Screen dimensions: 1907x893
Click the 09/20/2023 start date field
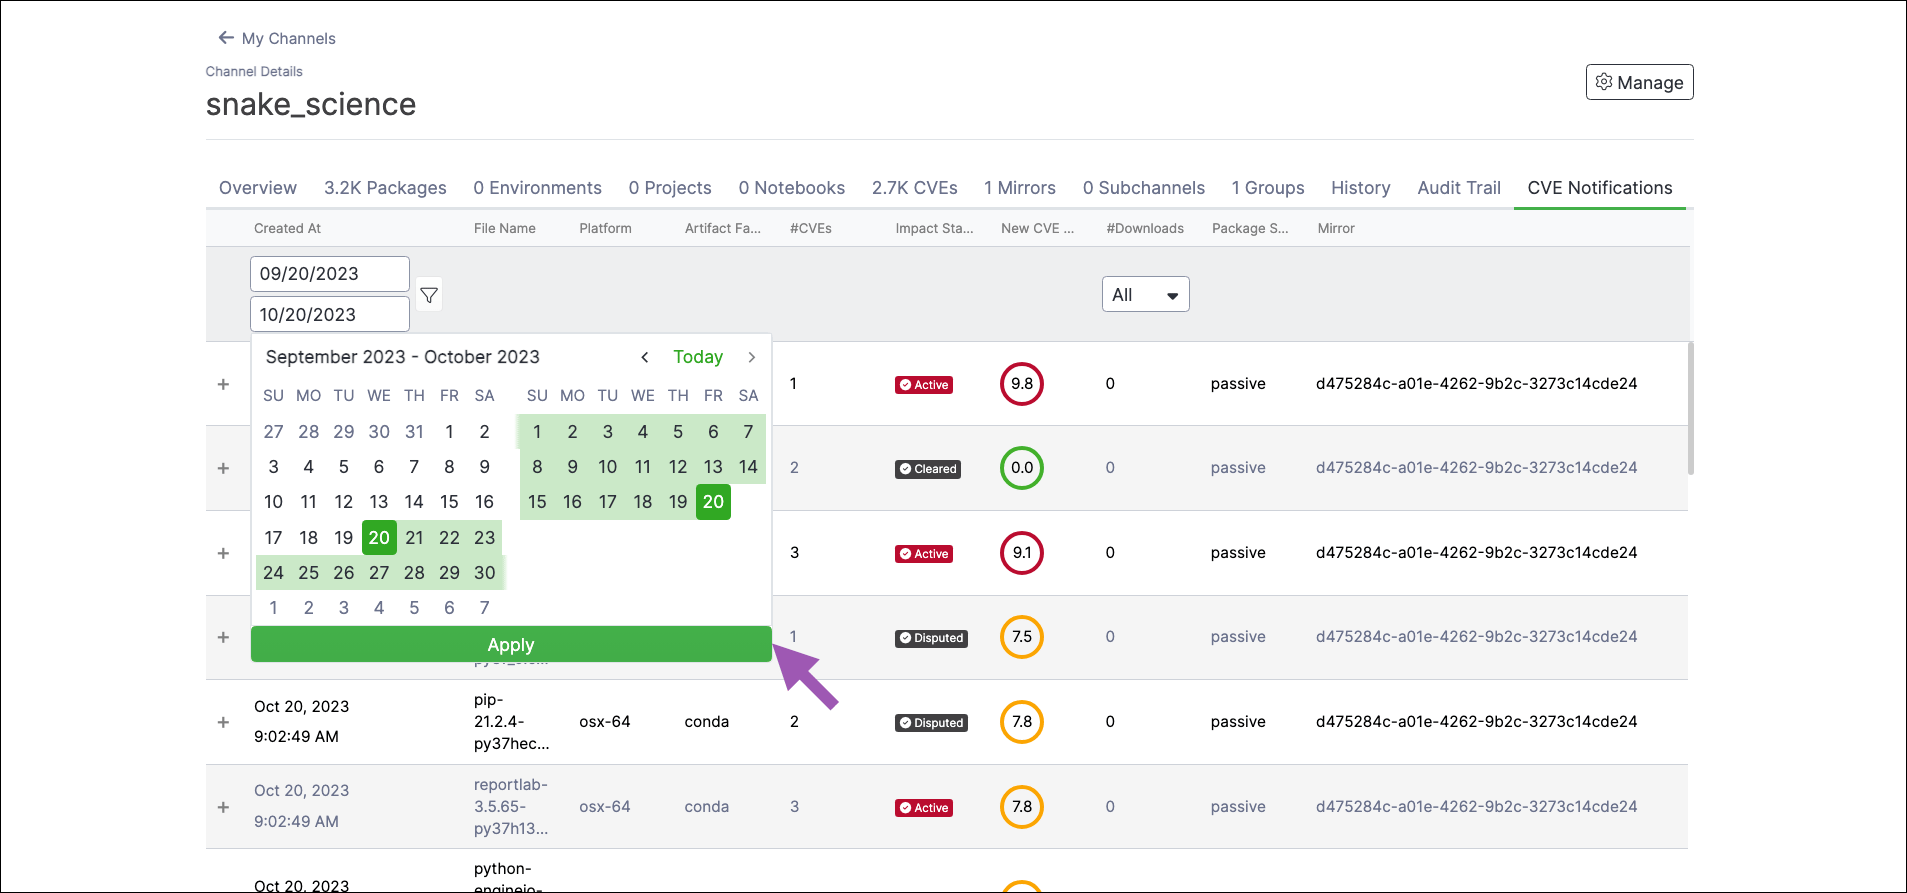330,274
